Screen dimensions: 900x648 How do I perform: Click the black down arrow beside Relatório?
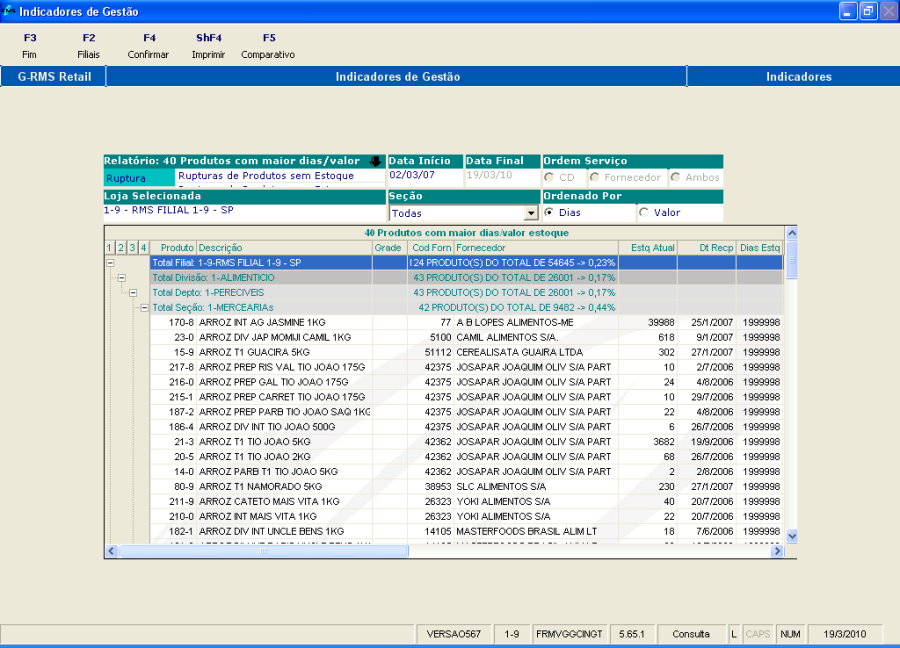[376, 161]
